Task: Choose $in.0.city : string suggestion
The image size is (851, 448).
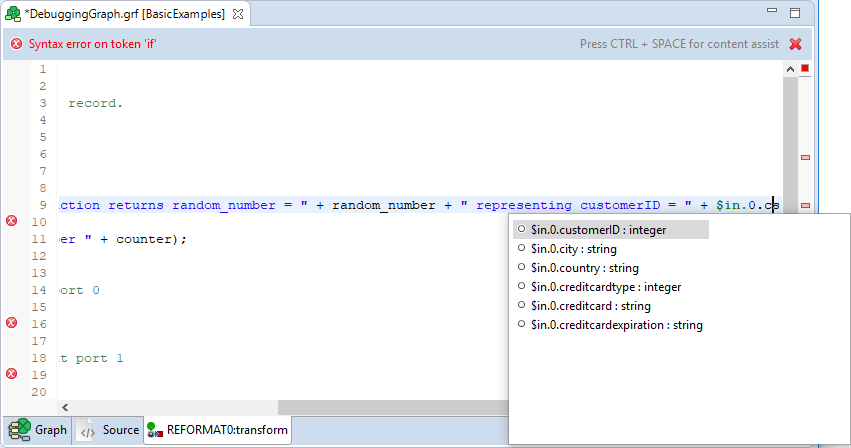Action: pos(573,249)
